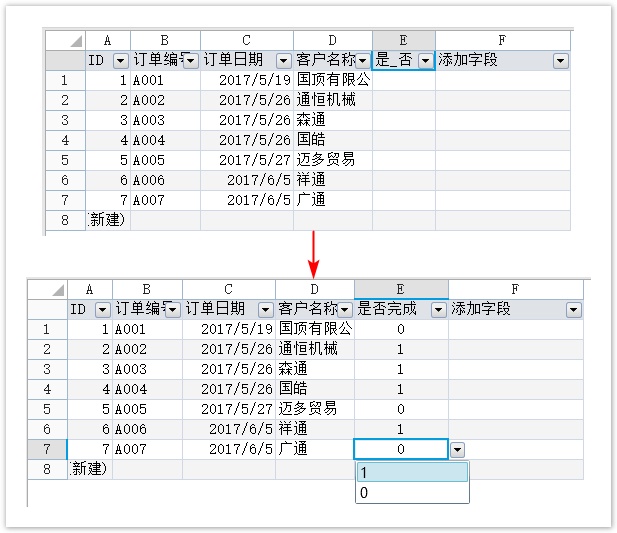The width and height of the screenshot is (617, 533).
Task: Open 订单日期 filter arrow in top table
Action: 283,61
